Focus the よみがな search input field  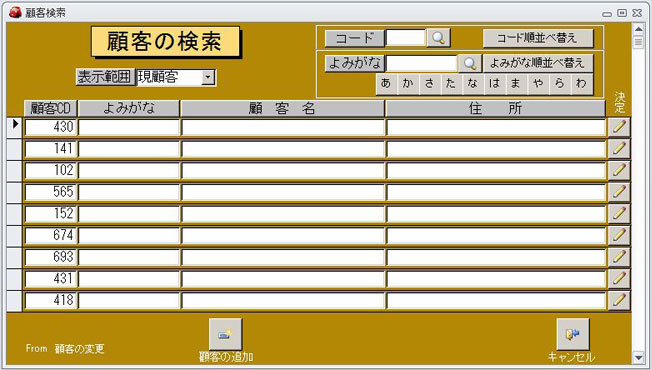point(422,64)
